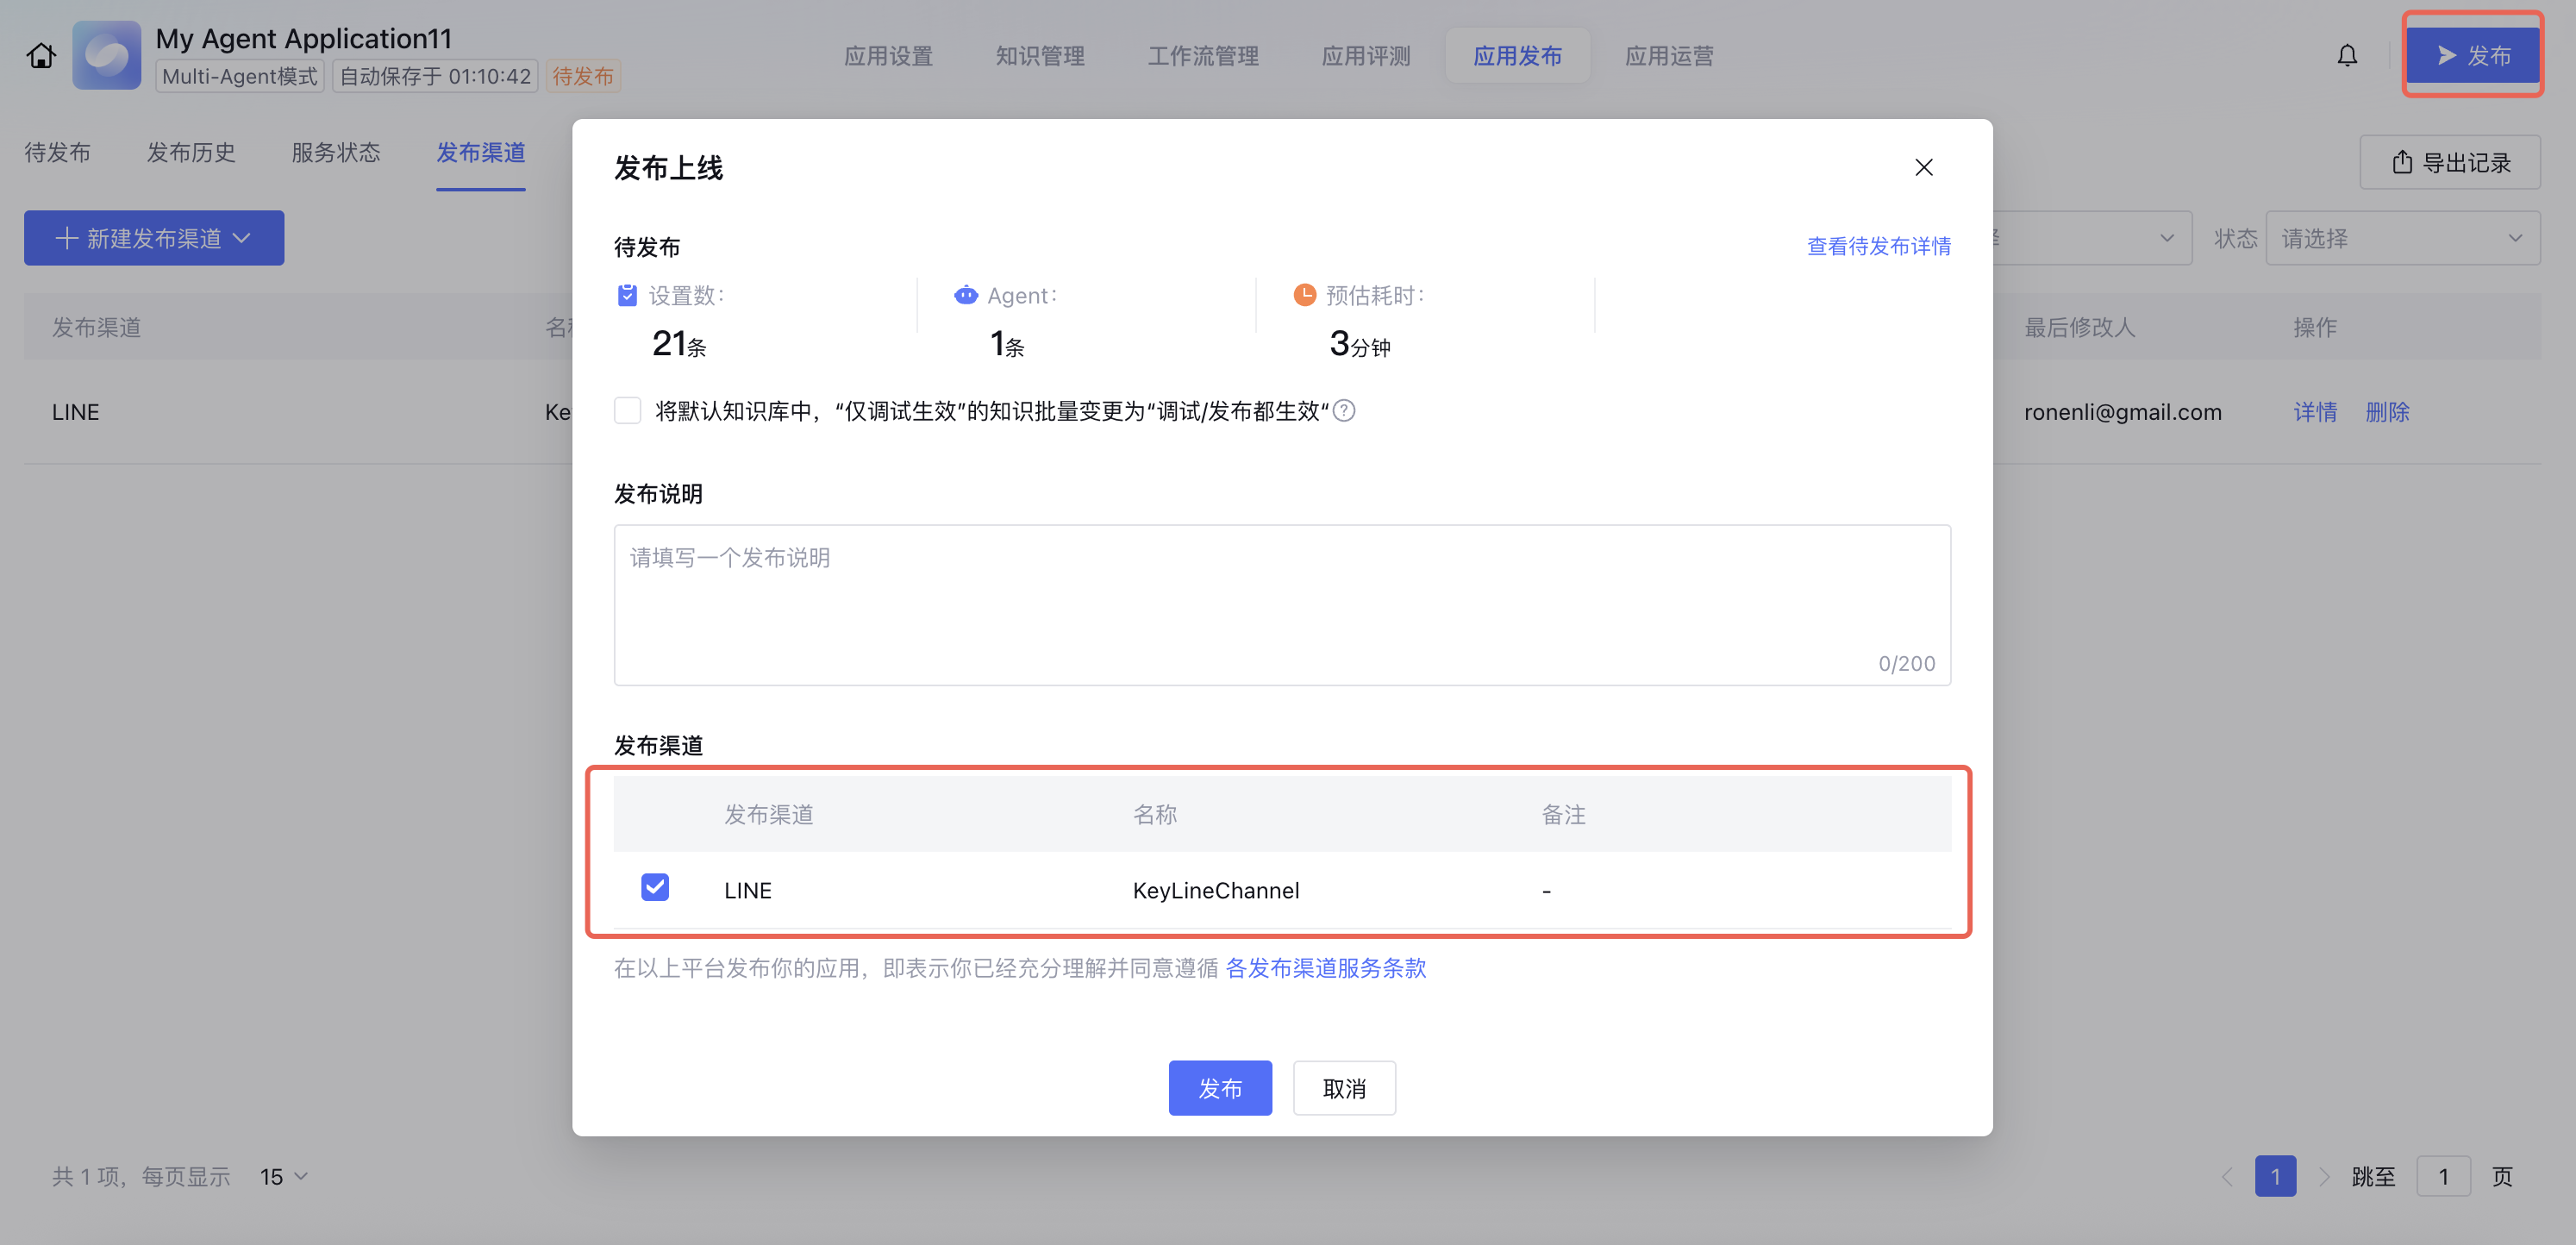
Task: Click the clipboard icon next to 设置数
Action: (627, 295)
